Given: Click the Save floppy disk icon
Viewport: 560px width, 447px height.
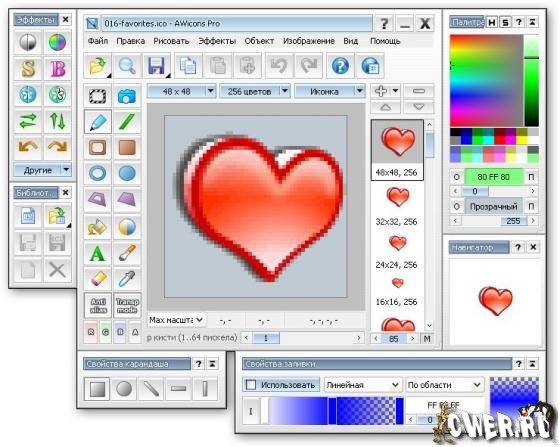Looking at the screenshot, I should pyautogui.click(x=156, y=66).
